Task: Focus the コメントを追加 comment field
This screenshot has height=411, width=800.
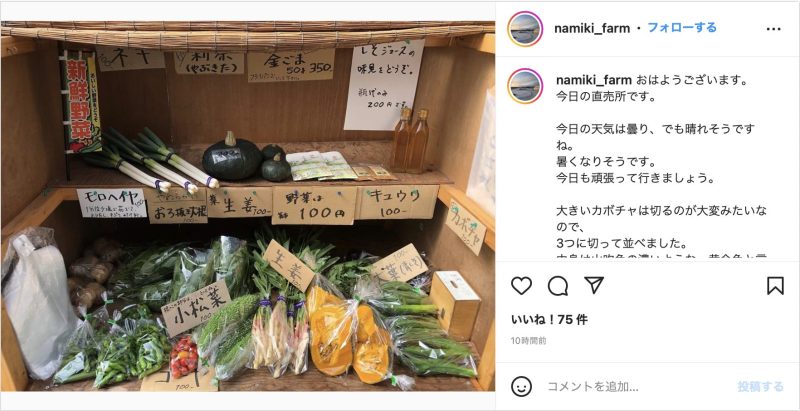Action: point(638,387)
